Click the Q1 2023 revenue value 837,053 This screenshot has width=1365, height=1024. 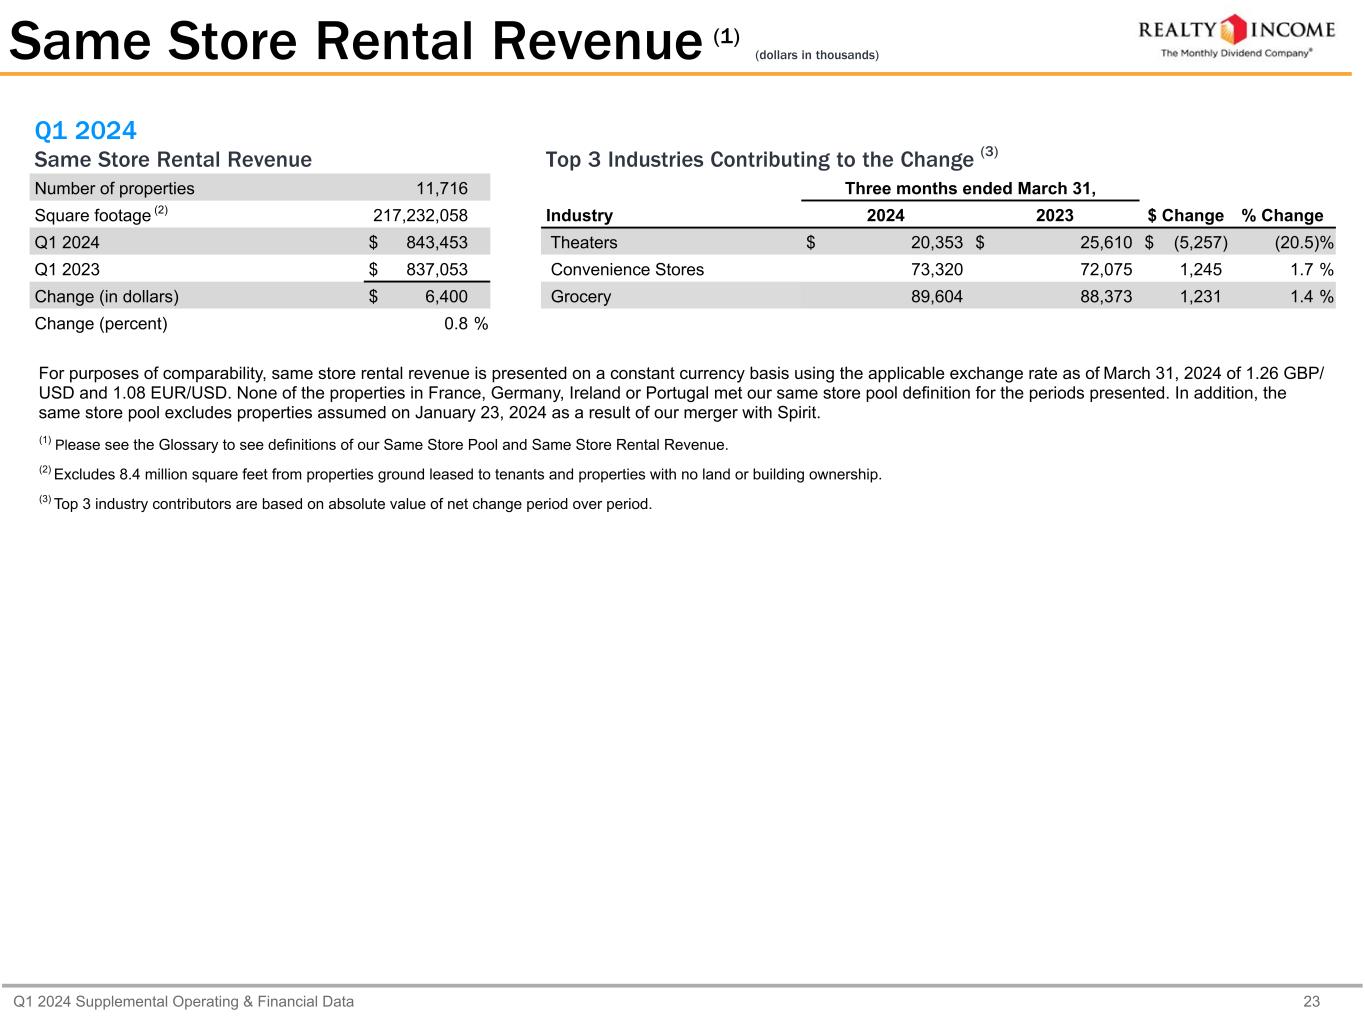coord(436,270)
